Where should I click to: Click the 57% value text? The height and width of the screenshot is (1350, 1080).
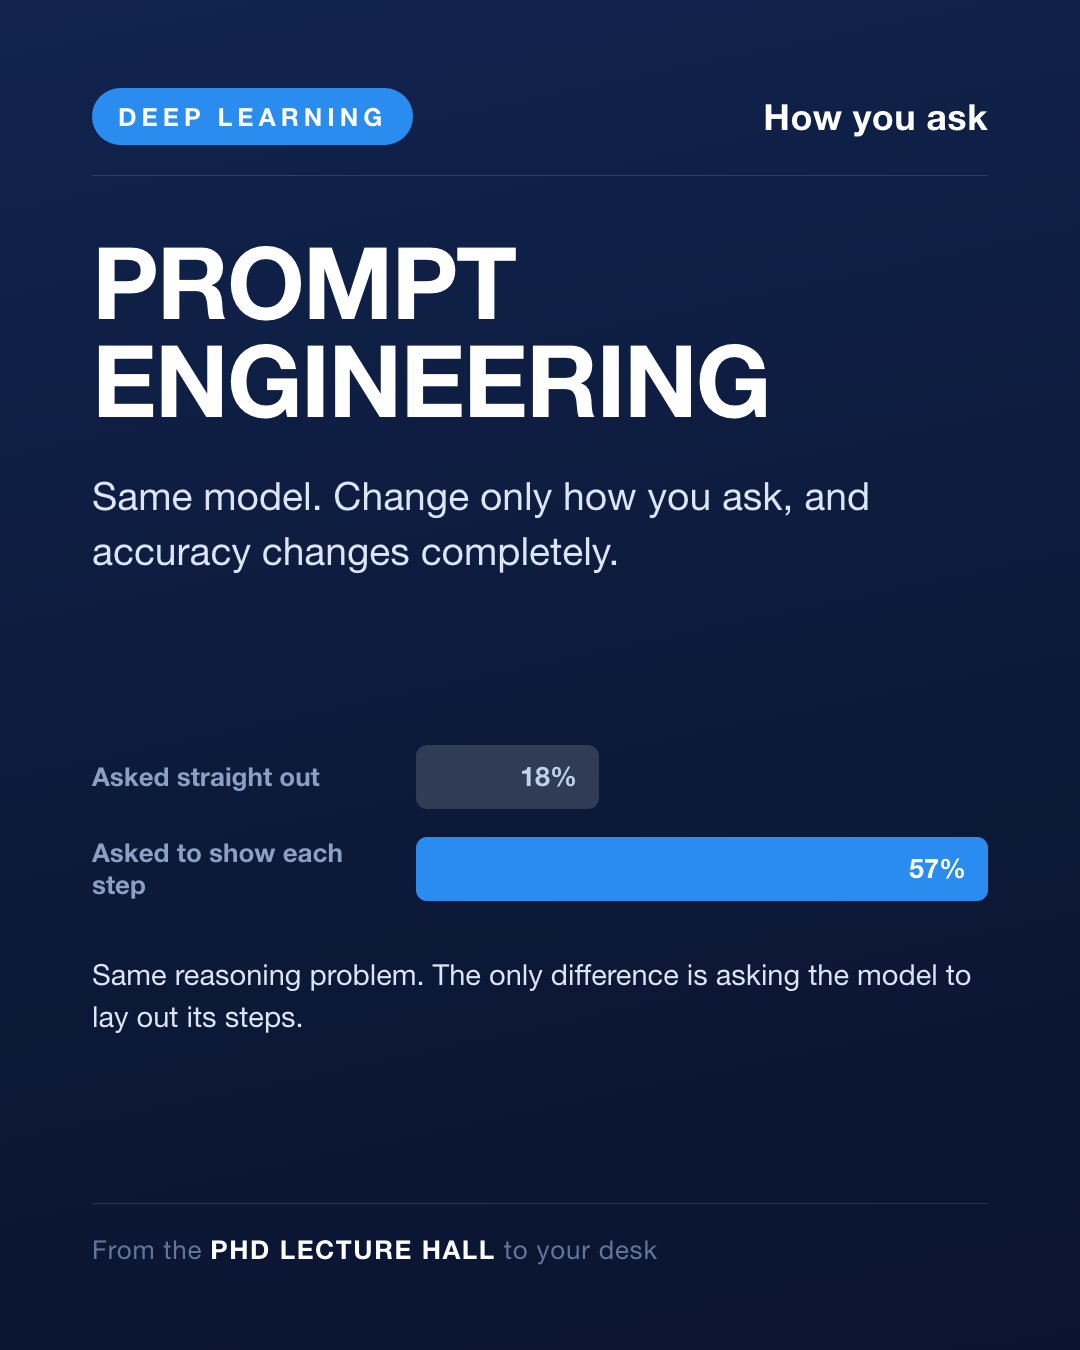[936, 869]
